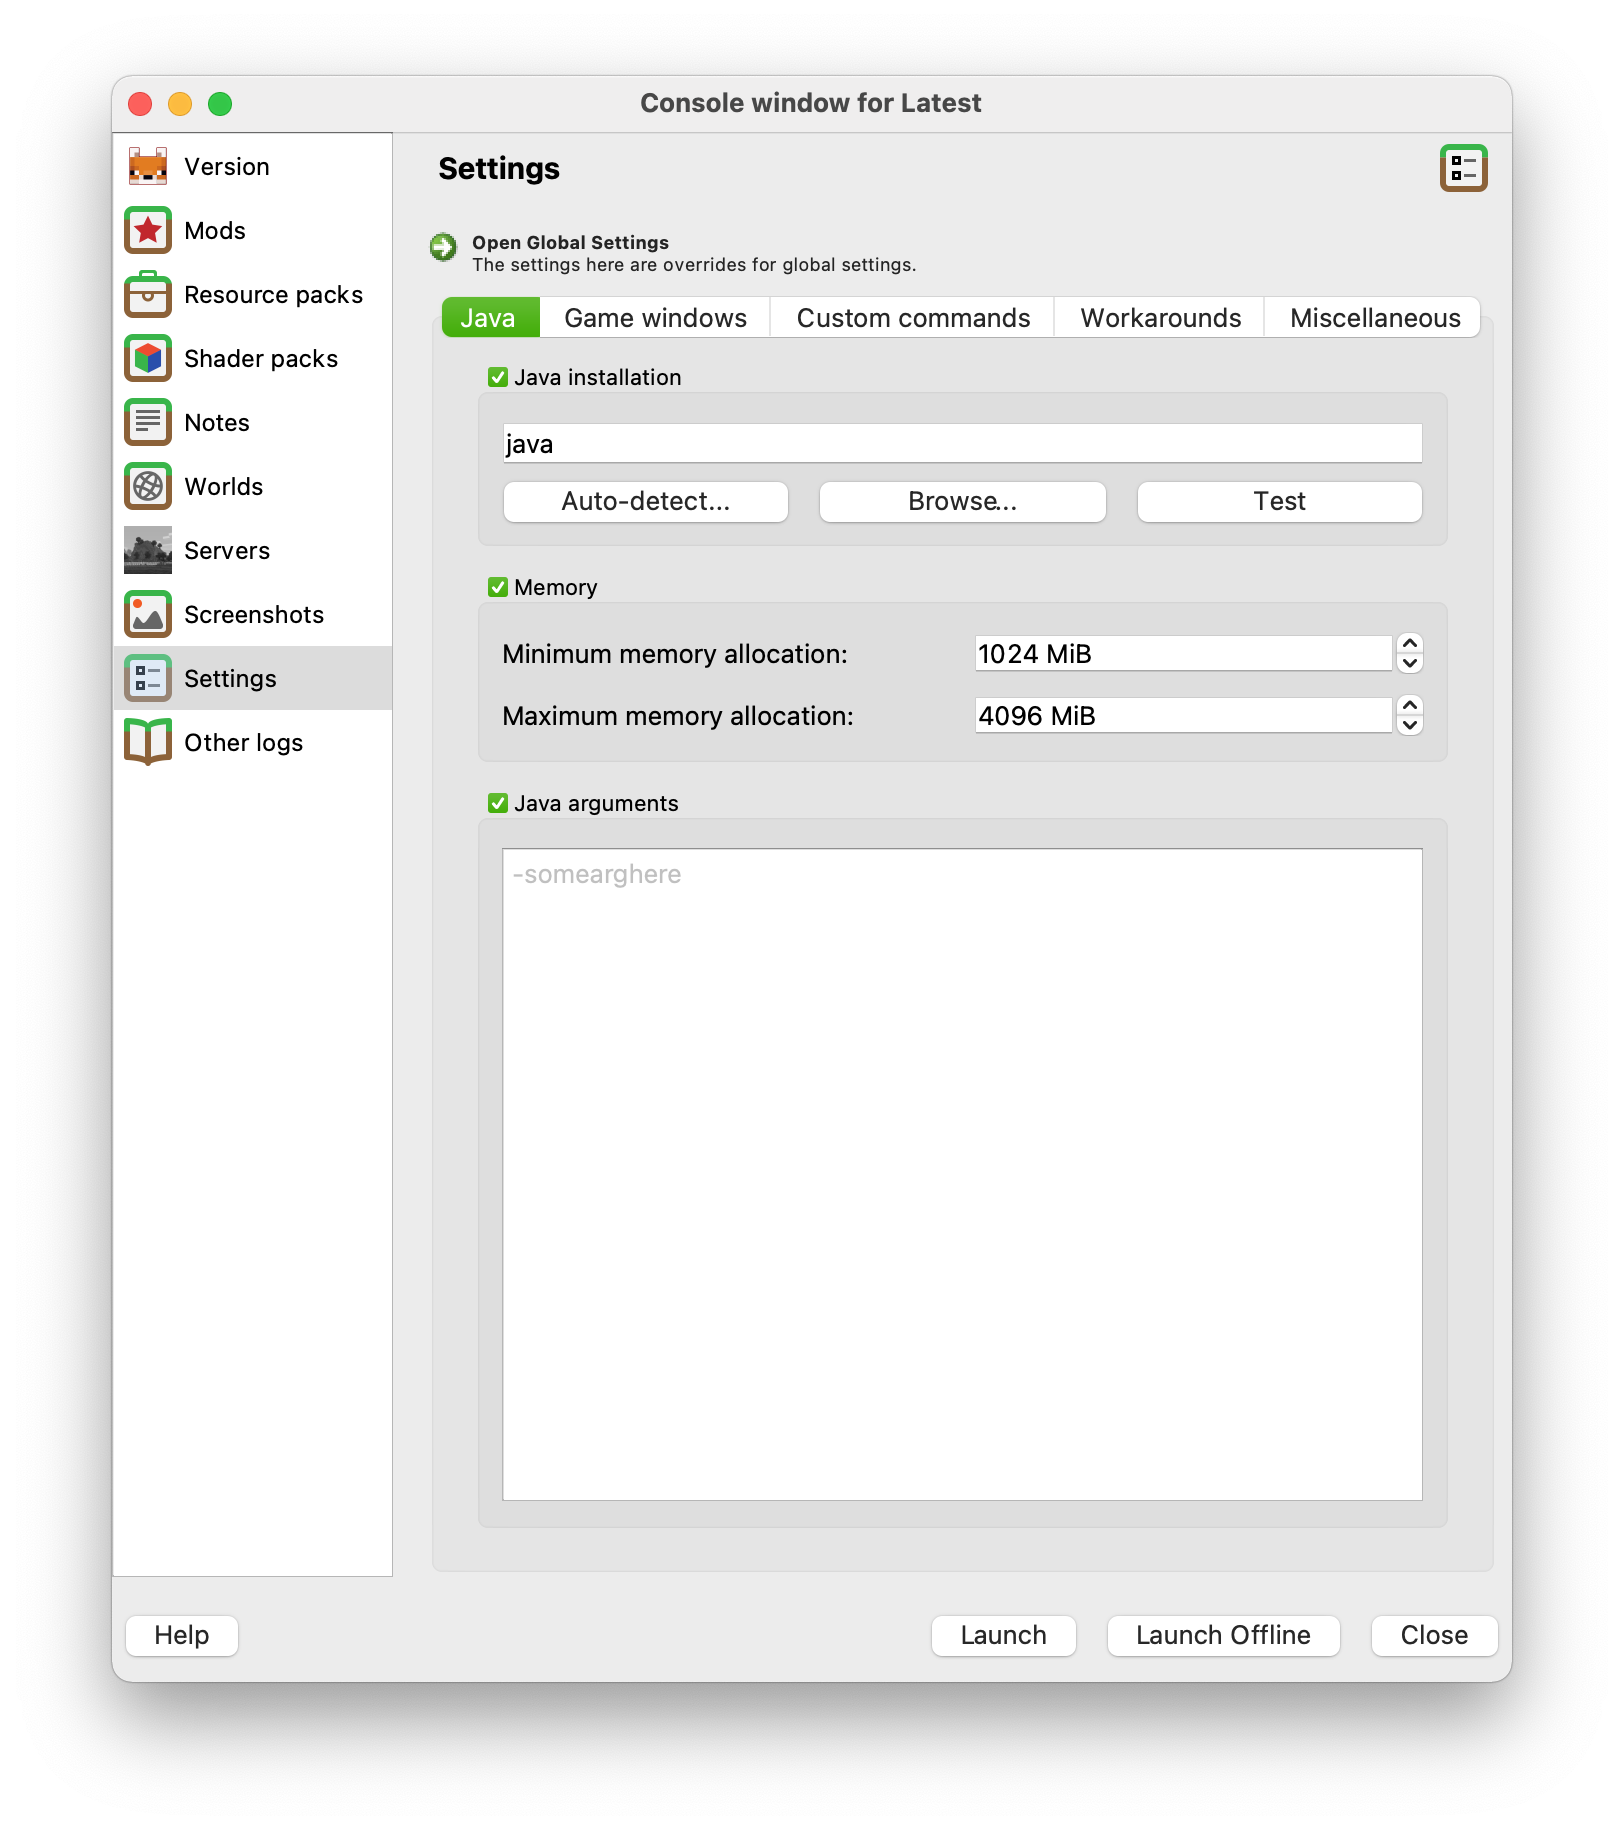Uncheck the Java arguments option
Viewport: 1624px width, 1830px height.
coord(497,803)
